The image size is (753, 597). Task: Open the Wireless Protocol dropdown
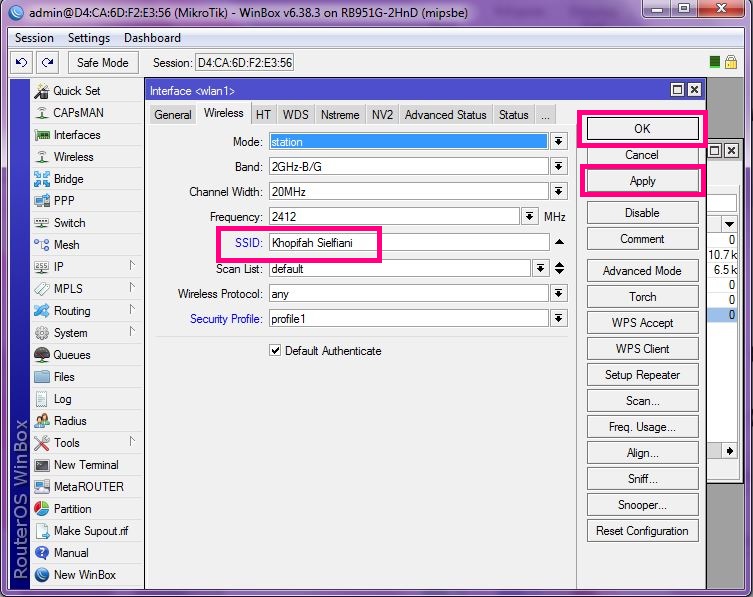pyautogui.click(x=559, y=293)
